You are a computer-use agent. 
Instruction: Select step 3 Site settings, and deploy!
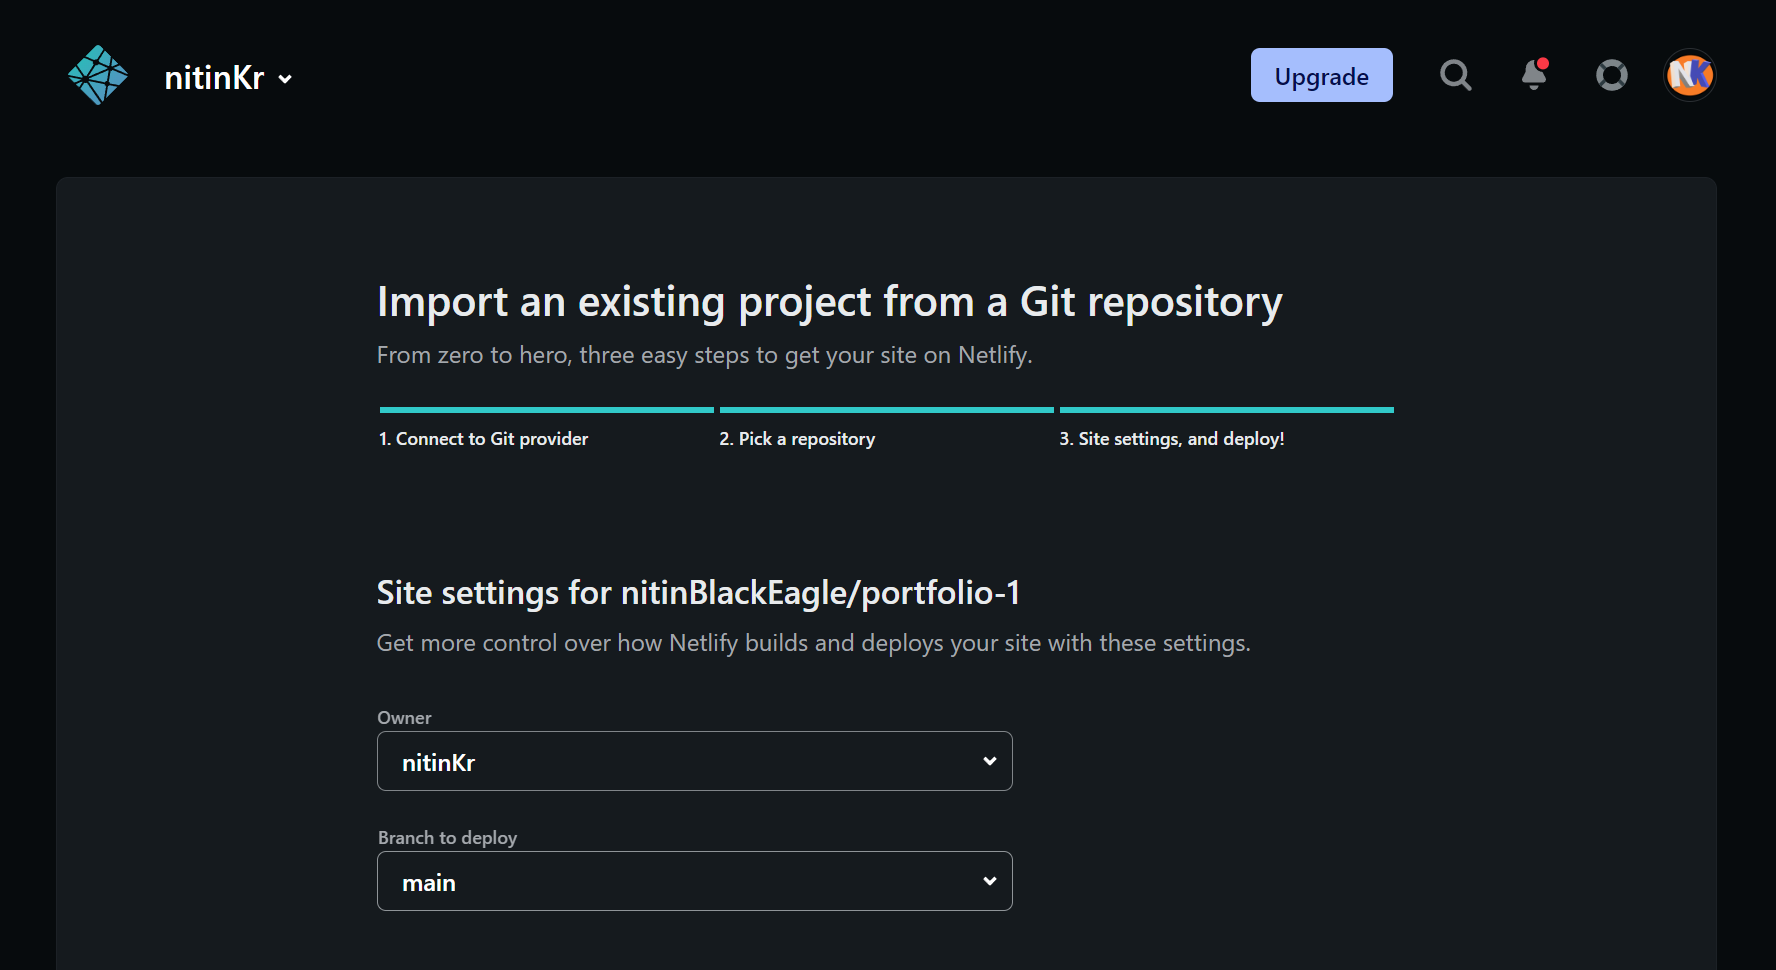[x=1172, y=439]
